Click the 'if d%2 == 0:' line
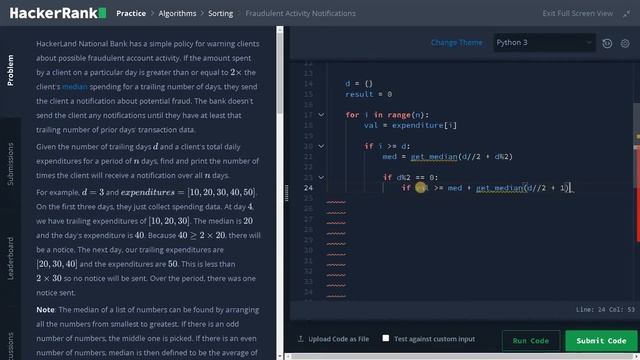Image resolution: width=640 pixels, height=360 pixels. pos(410,178)
